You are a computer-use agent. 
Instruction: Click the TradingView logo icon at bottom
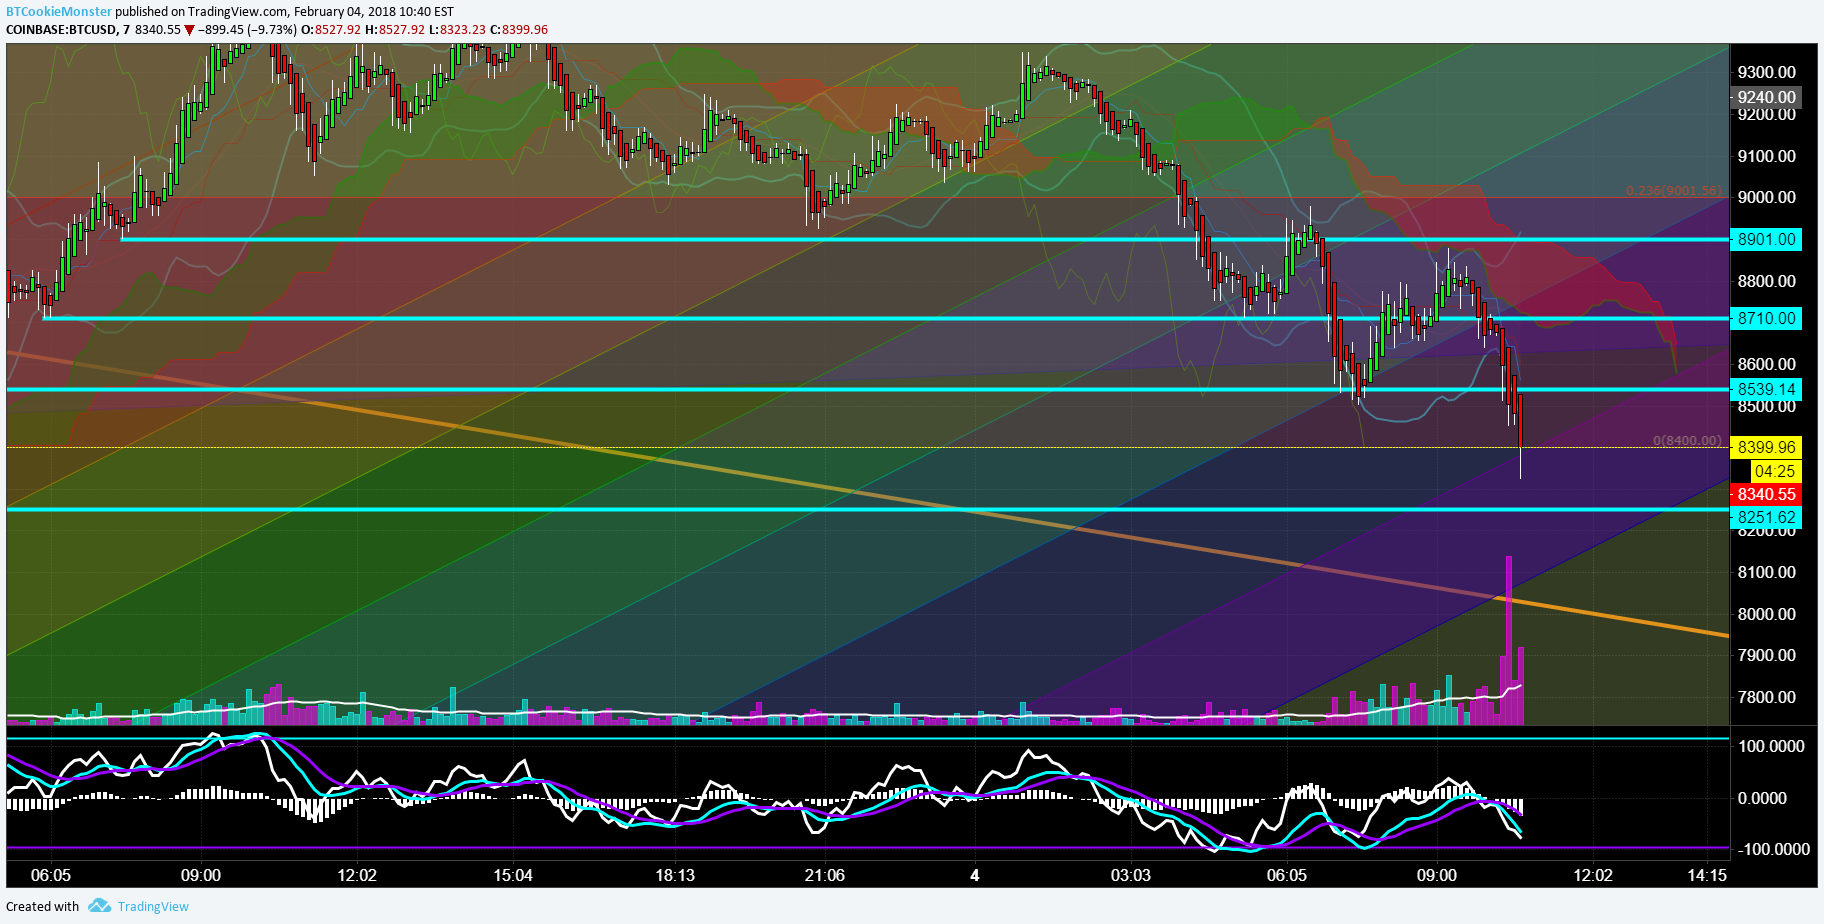coord(99,906)
